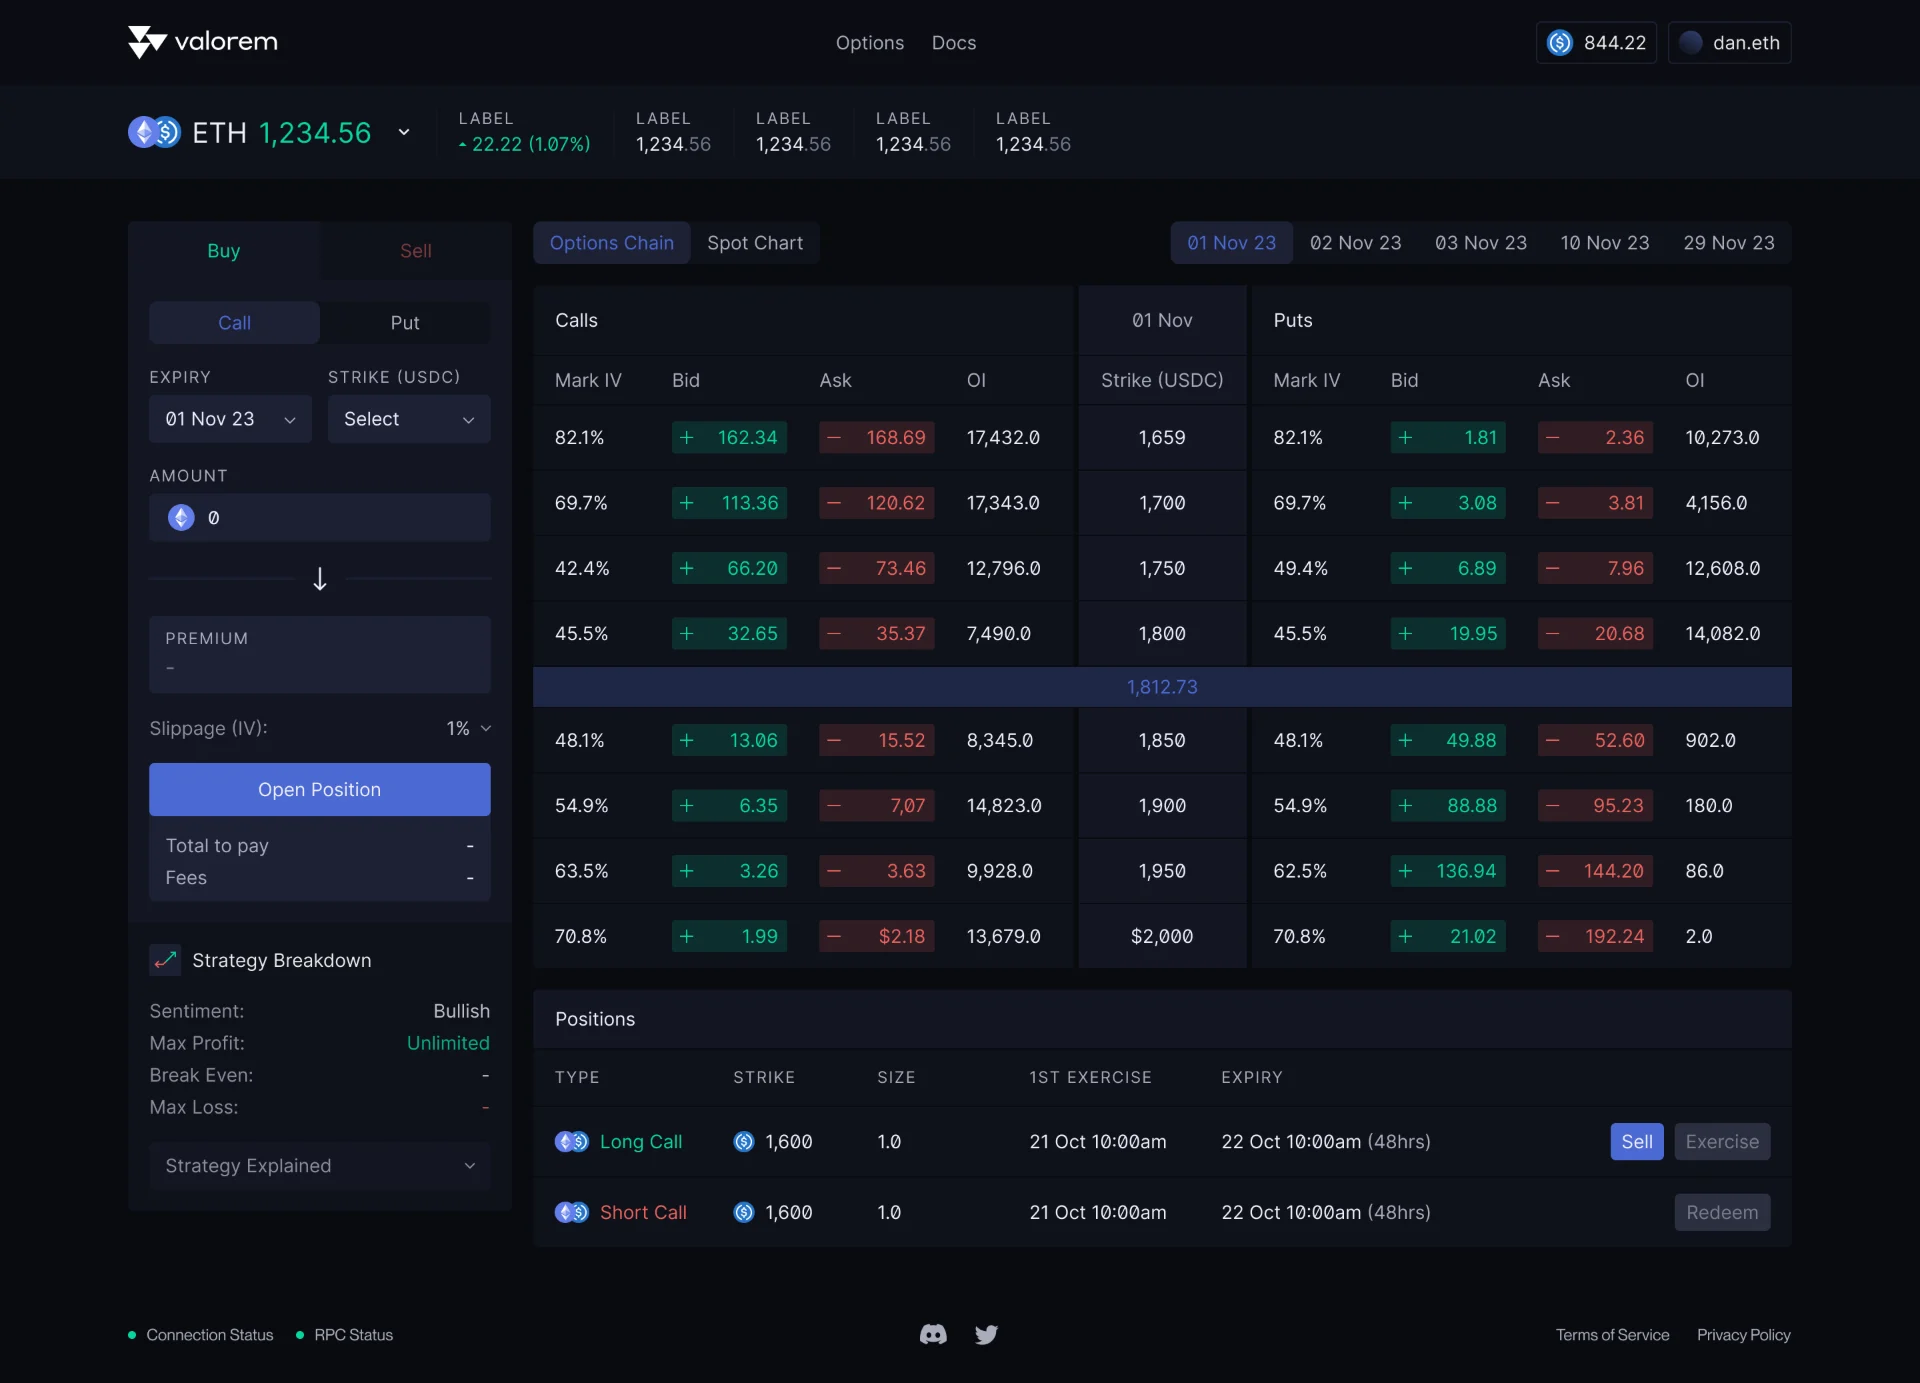This screenshot has width=1920, height=1383.
Task: Switch to the Sell toggle
Action: pyautogui.click(x=416, y=251)
